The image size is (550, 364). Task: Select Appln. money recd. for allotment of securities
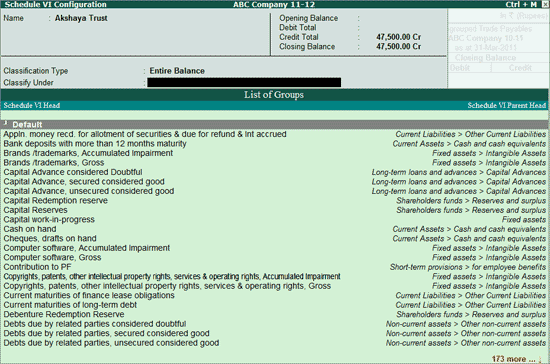145,134
